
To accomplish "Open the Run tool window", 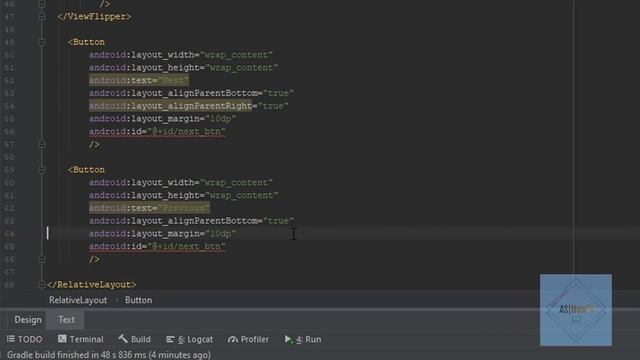I will pos(303,339).
